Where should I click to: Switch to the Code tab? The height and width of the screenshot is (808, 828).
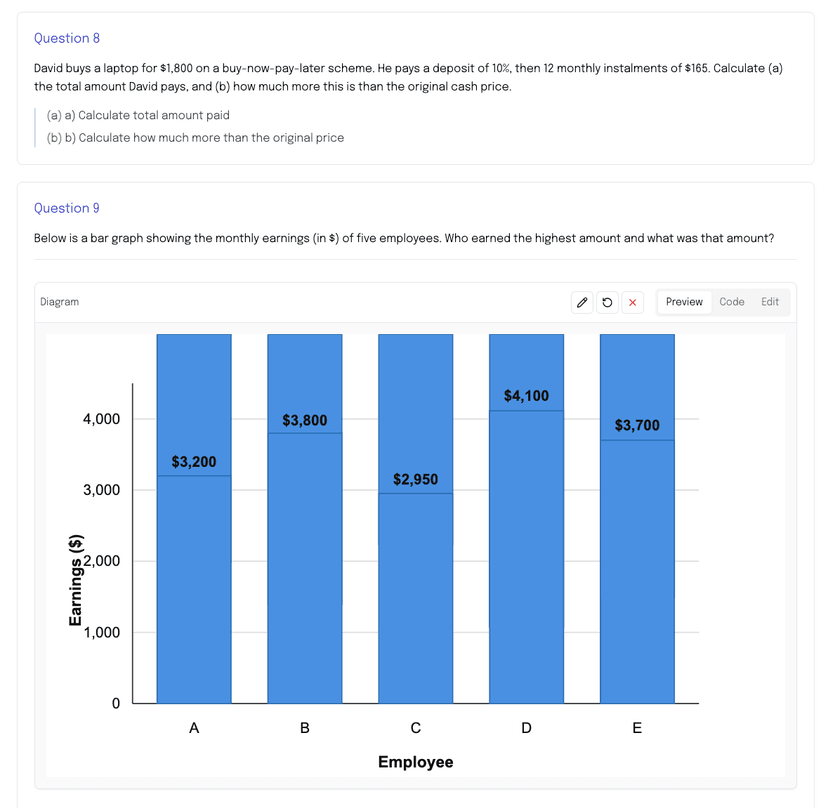[731, 301]
